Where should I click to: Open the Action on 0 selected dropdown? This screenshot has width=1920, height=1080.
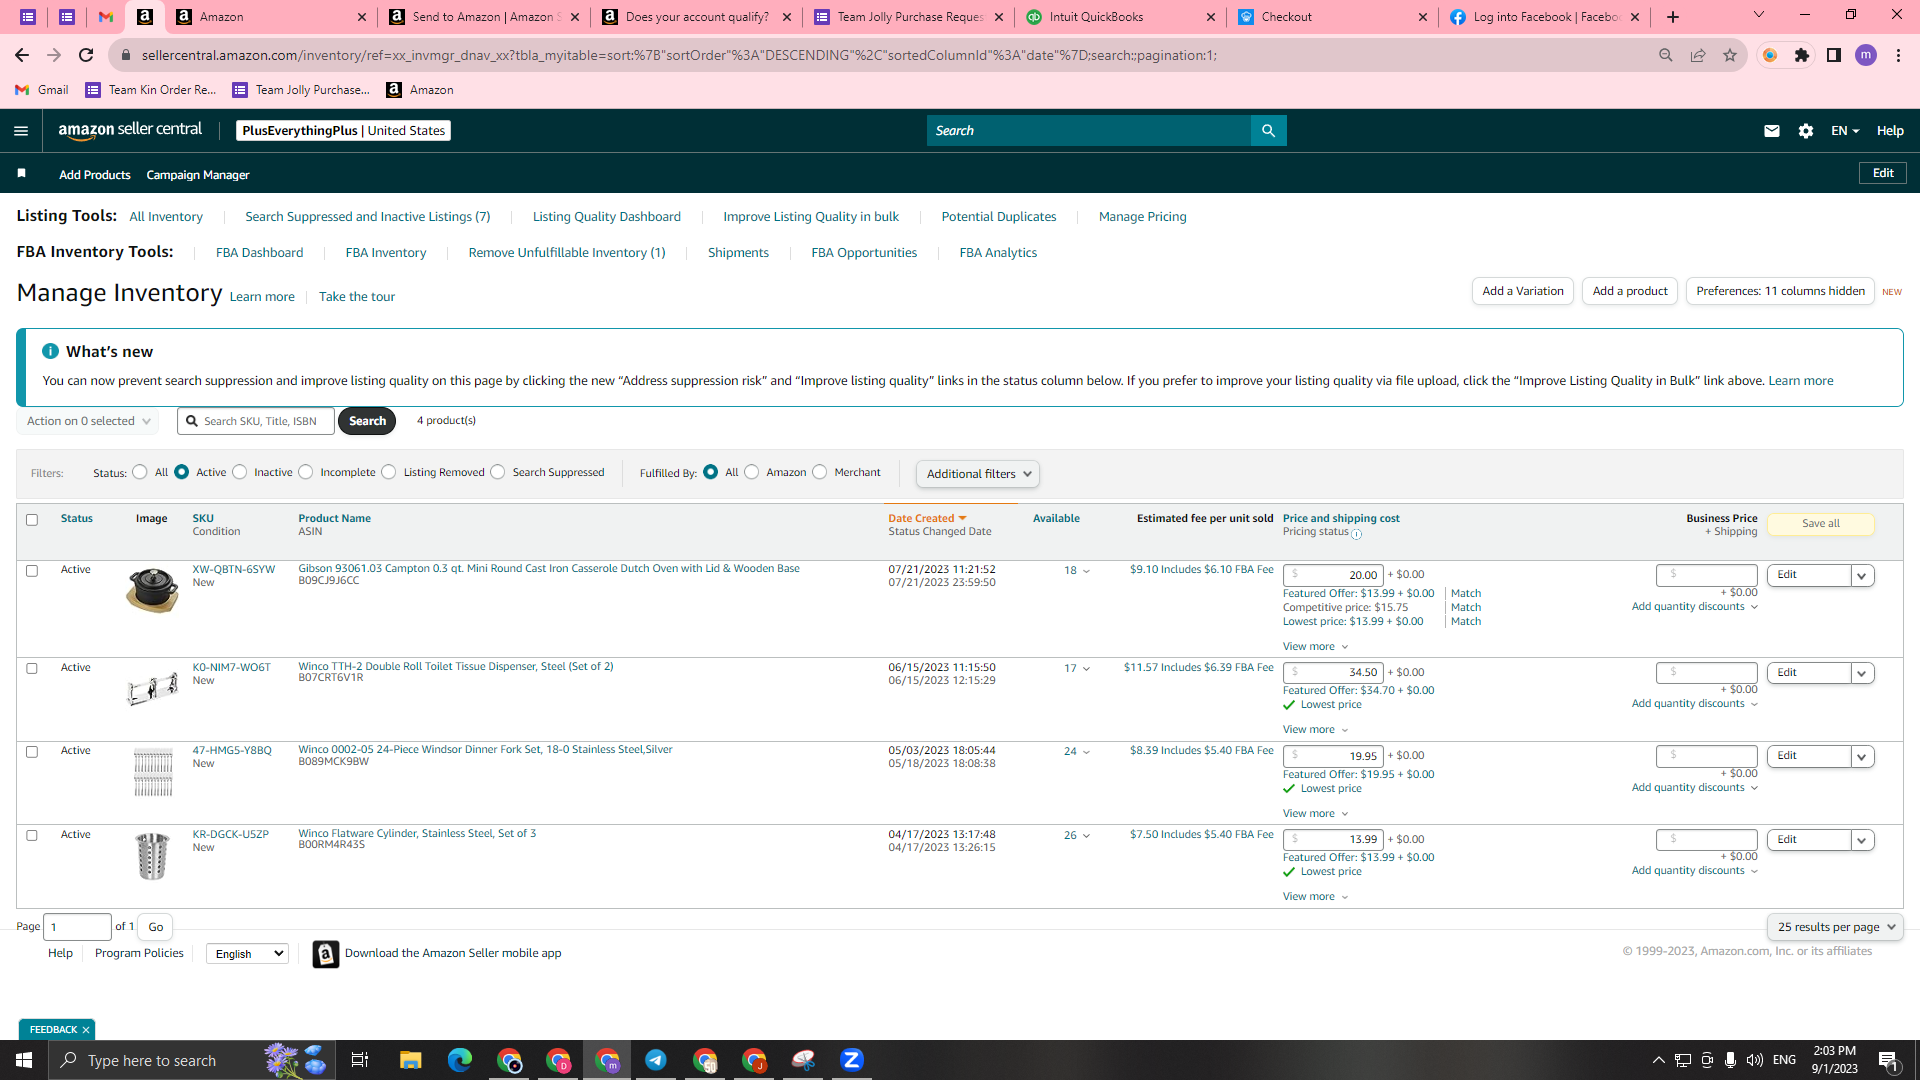coord(88,422)
